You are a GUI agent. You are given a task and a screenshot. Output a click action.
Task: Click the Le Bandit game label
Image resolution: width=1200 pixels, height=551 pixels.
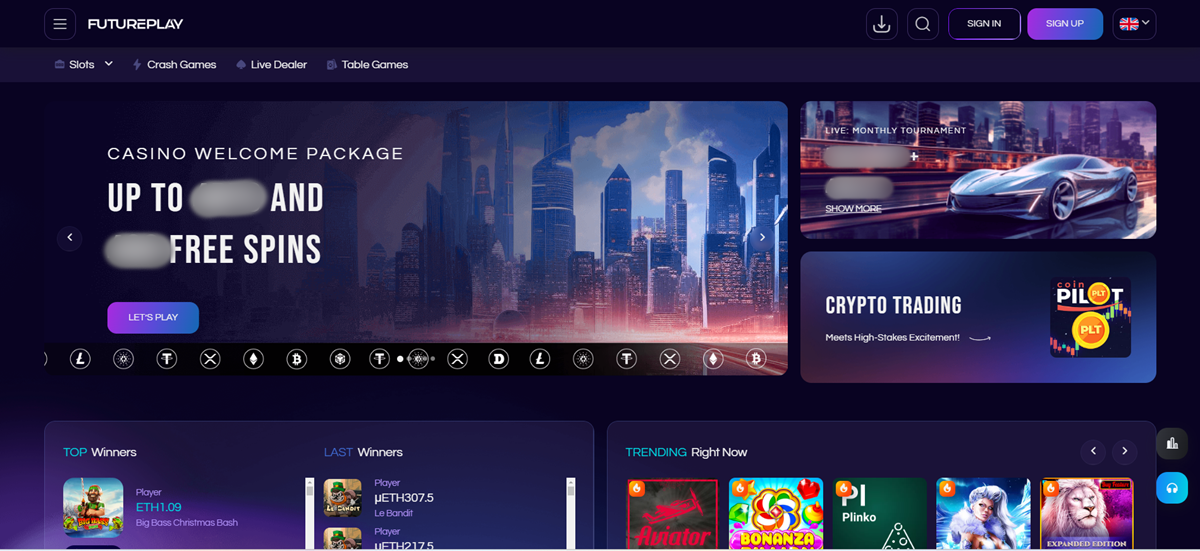click(x=394, y=513)
